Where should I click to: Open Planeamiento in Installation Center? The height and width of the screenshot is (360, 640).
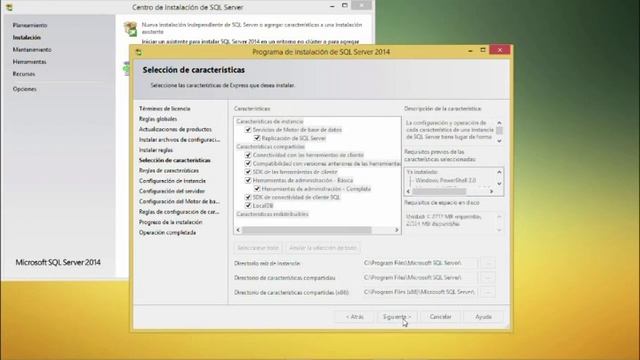(x=30, y=25)
